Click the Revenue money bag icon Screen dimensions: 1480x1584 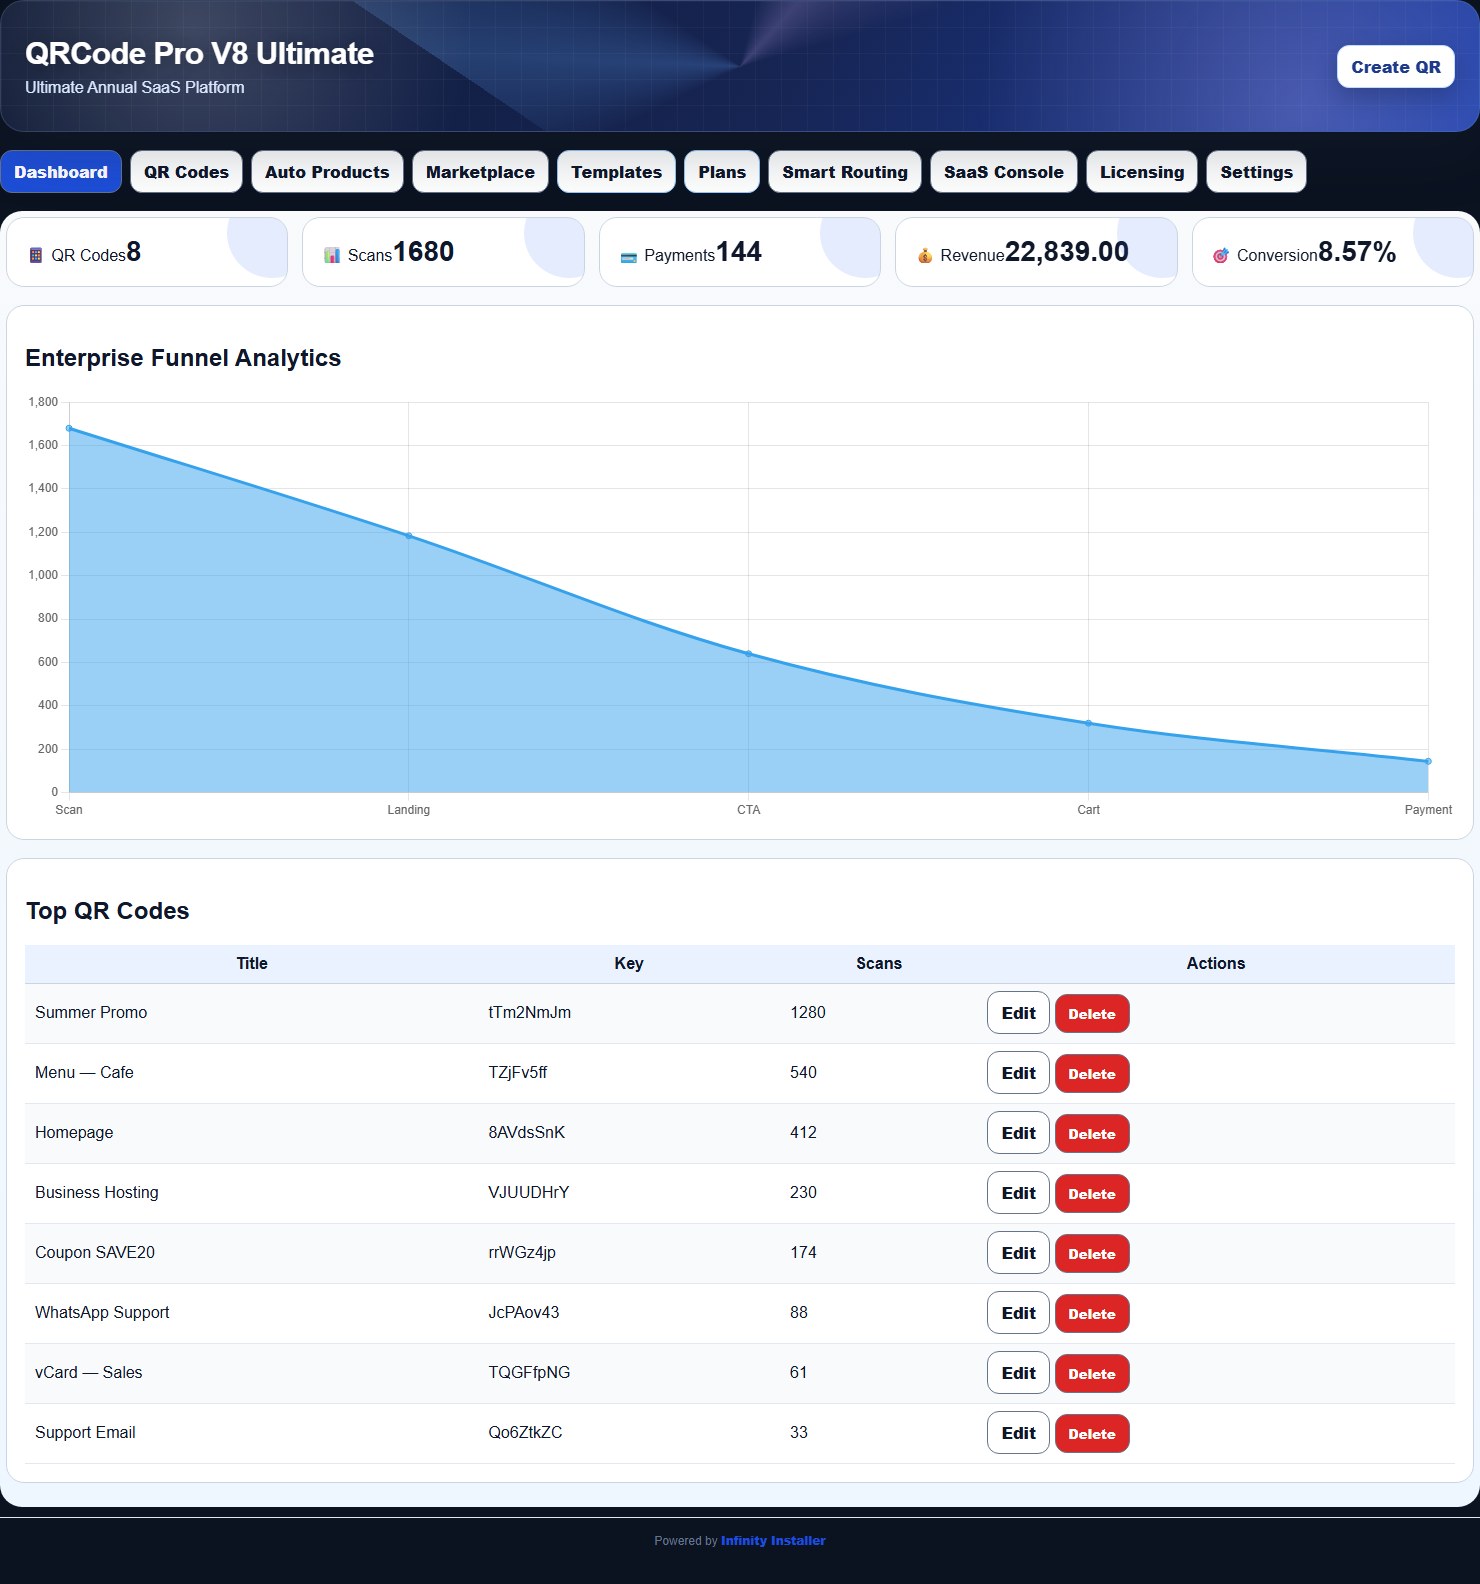click(x=925, y=256)
